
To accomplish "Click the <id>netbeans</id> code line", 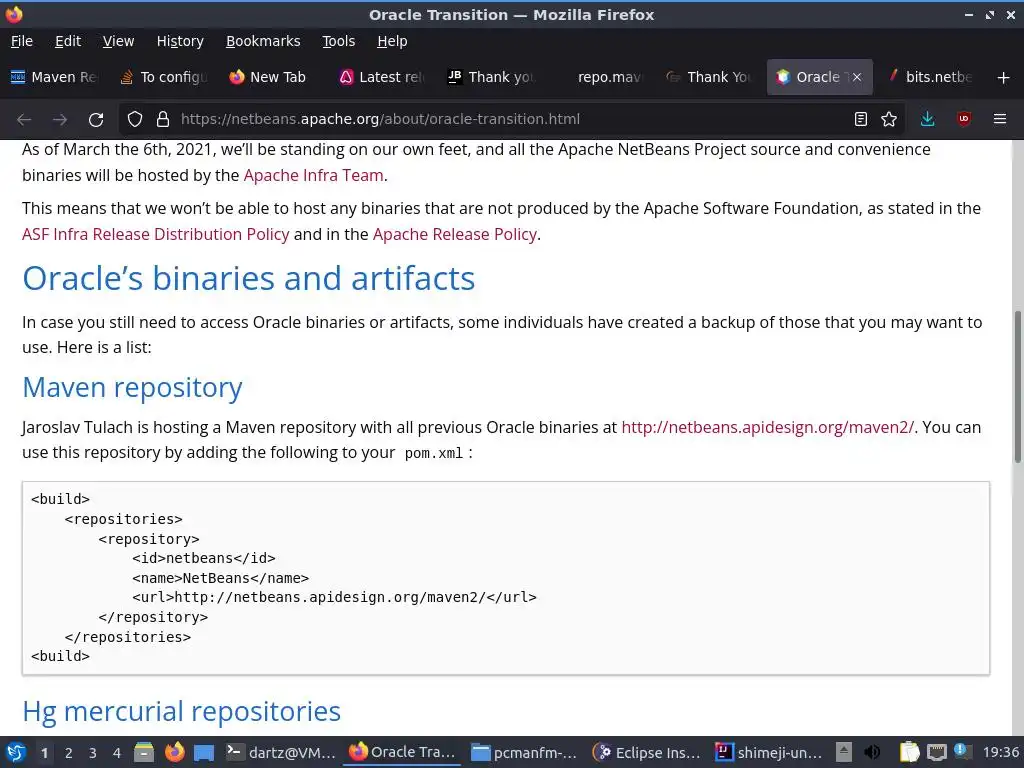I will [203, 558].
